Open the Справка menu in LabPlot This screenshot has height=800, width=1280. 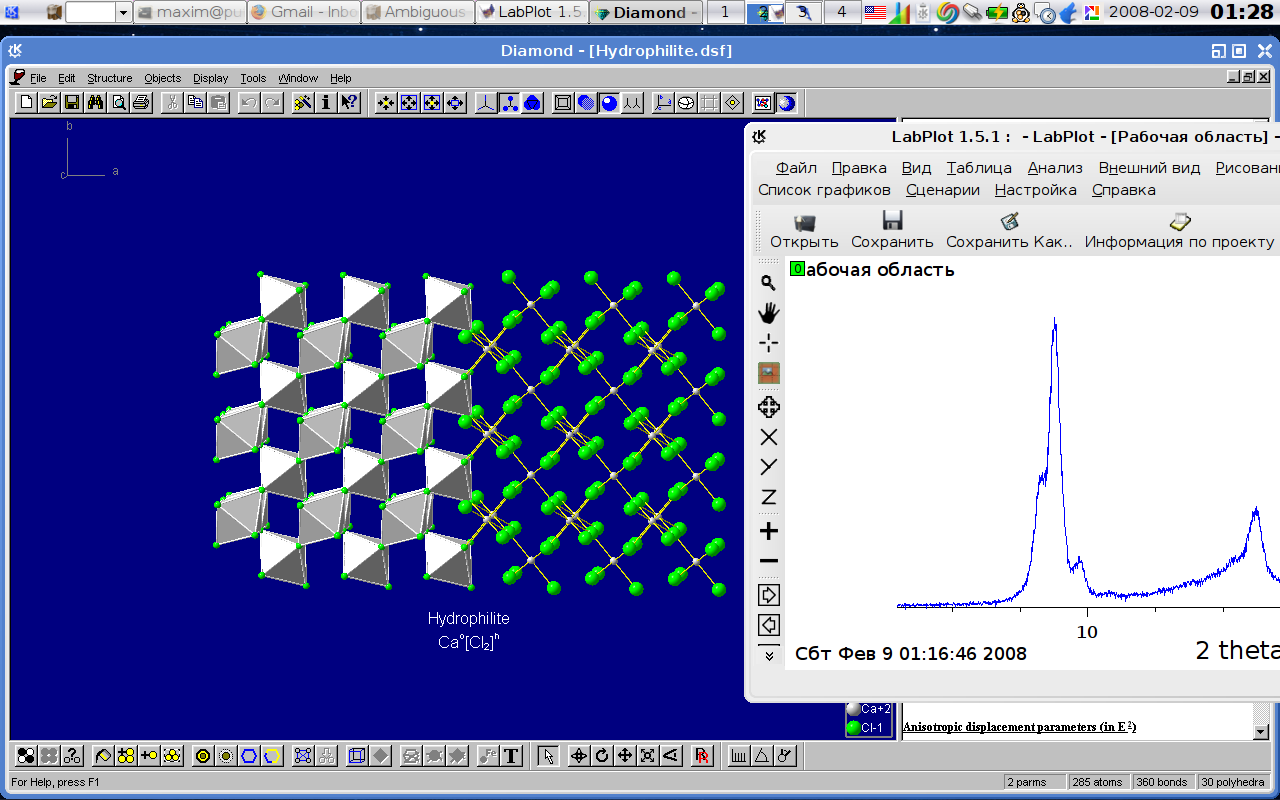(x=1123, y=190)
